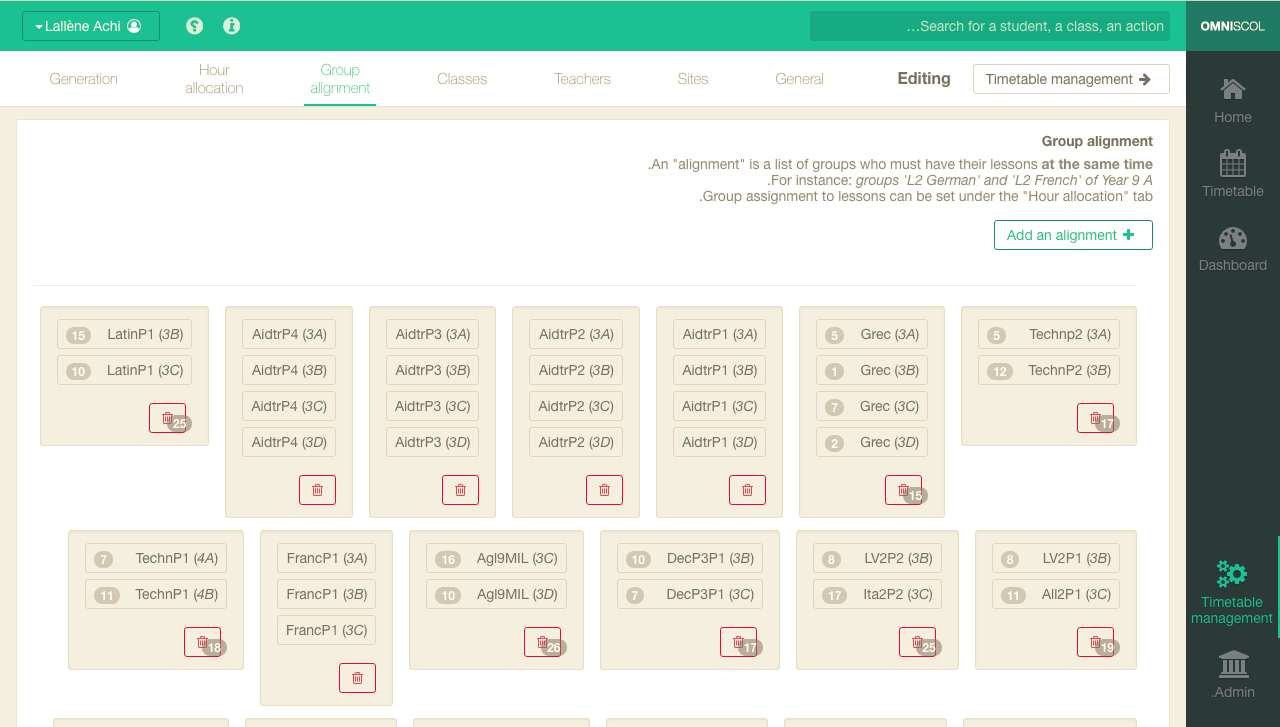Click the globe icon in top bar
This screenshot has width=1280, height=727.
pyautogui.click(x=195, y=26)
